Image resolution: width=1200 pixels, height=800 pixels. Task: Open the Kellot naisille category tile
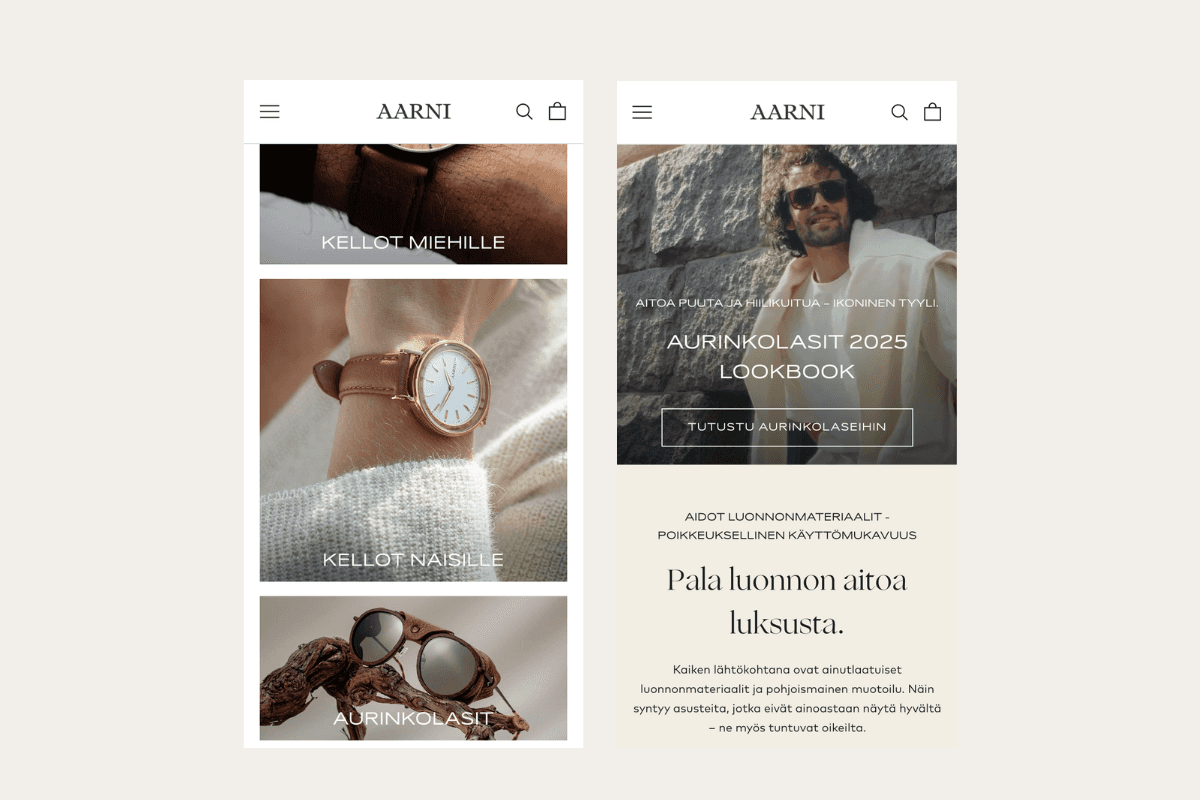point(413,430)
